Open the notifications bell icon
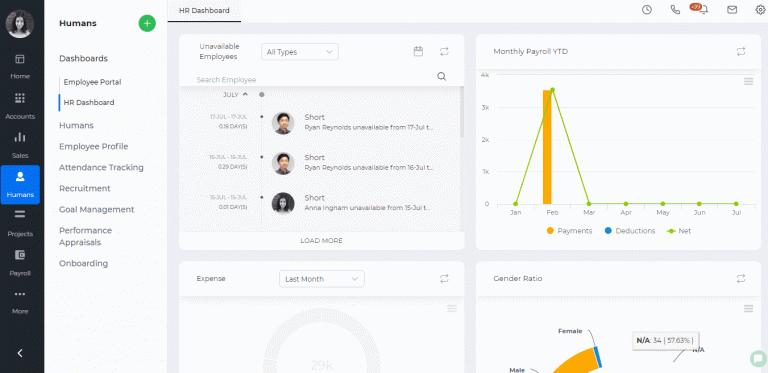Screen dimensions: 768x373 [x=704, y=10]
